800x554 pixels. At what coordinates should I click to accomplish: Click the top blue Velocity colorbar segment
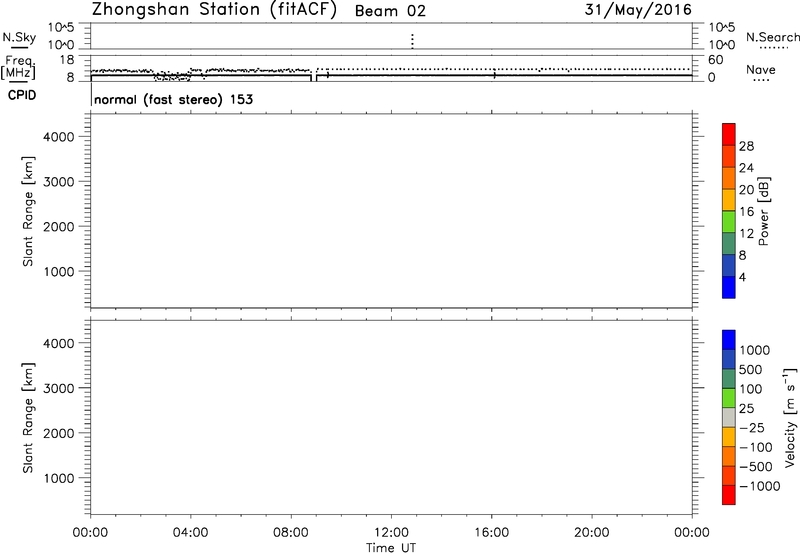point(729,340)
